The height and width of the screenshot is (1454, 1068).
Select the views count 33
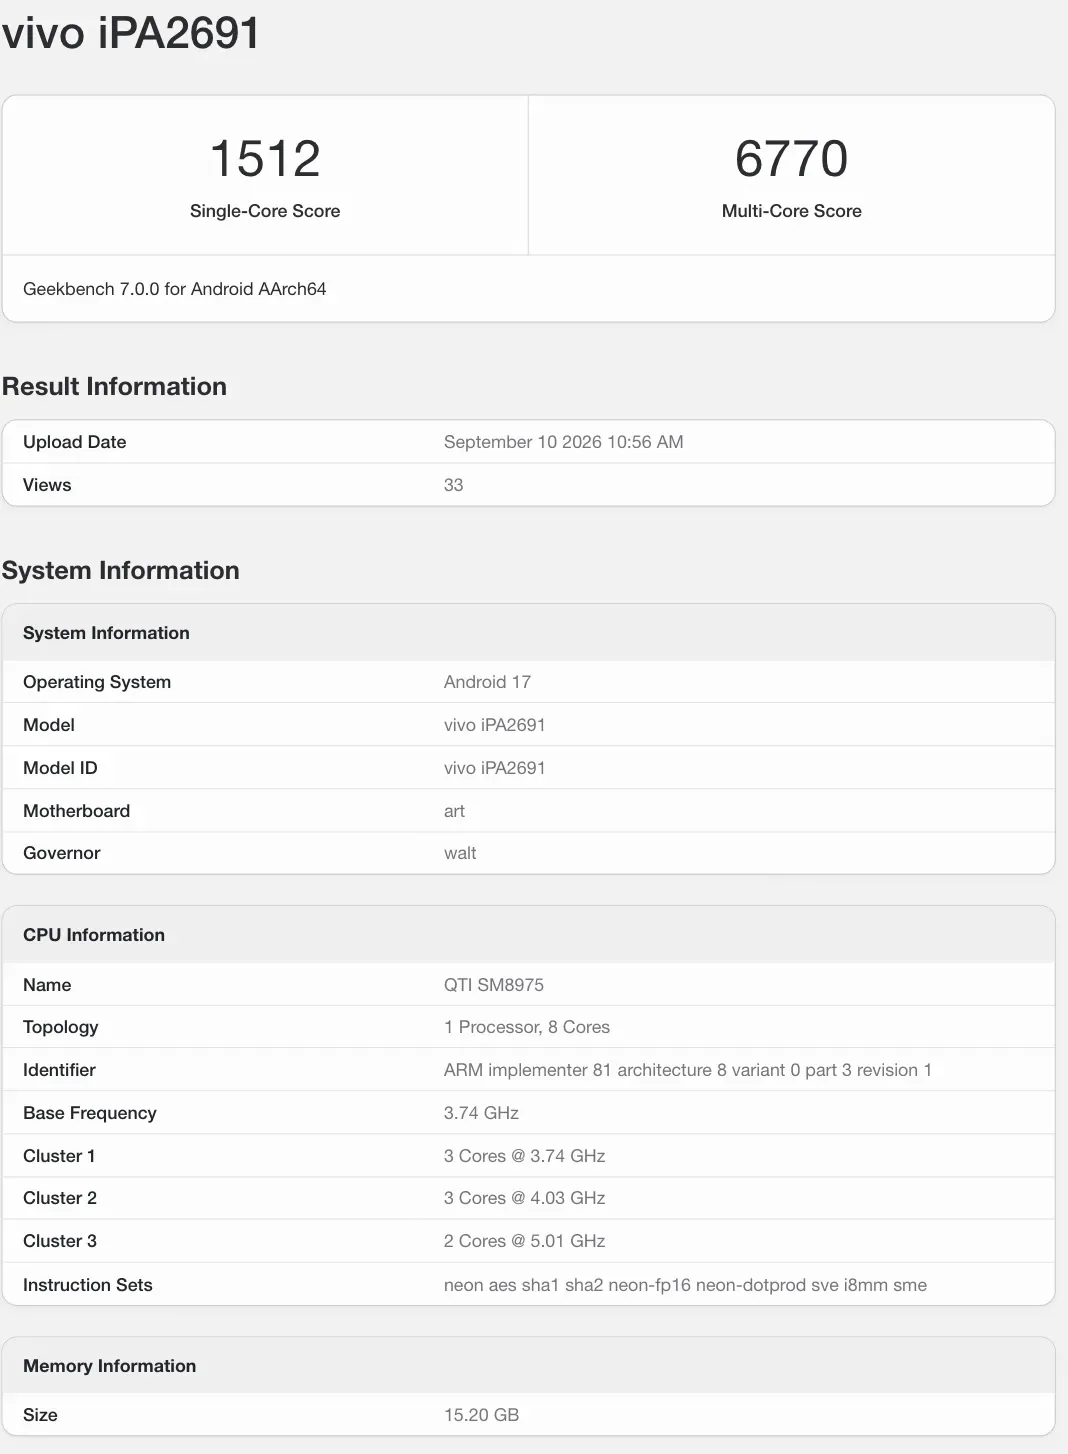(454, 485)
